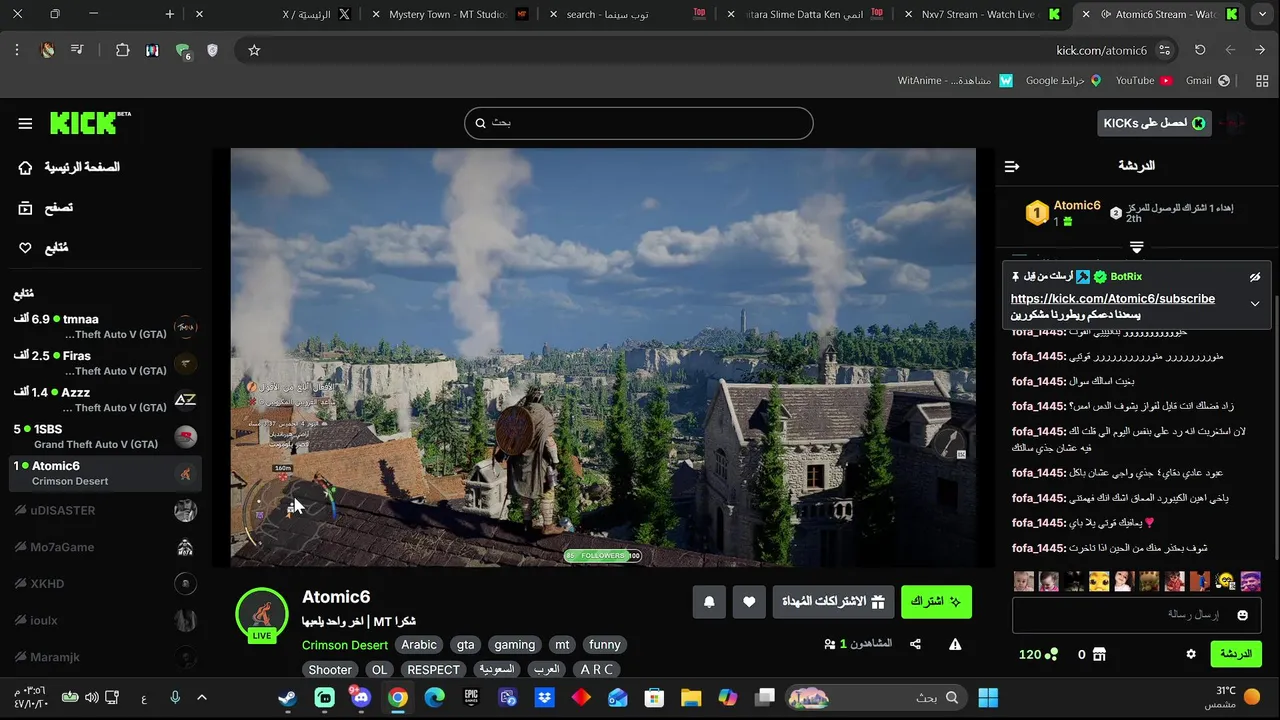Expand the gift leaderboard arrow
Image resolution: width=1280 pixels, height=720 pixels.
[1137, 247]
